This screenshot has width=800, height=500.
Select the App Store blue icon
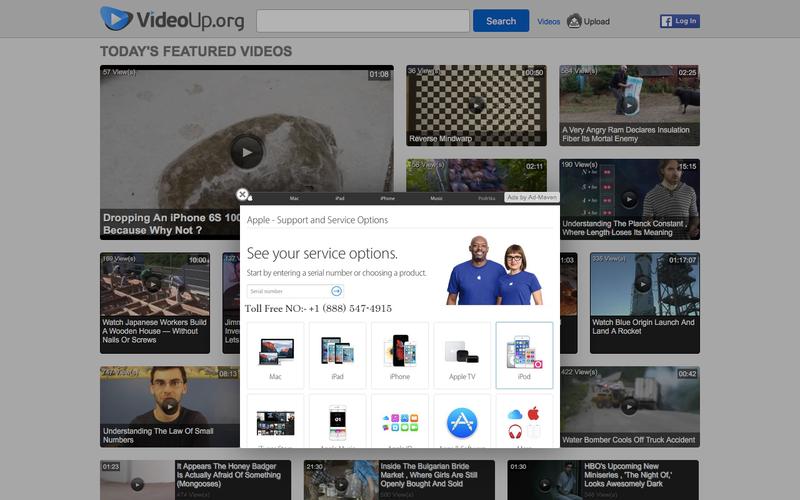pos(462,421)
